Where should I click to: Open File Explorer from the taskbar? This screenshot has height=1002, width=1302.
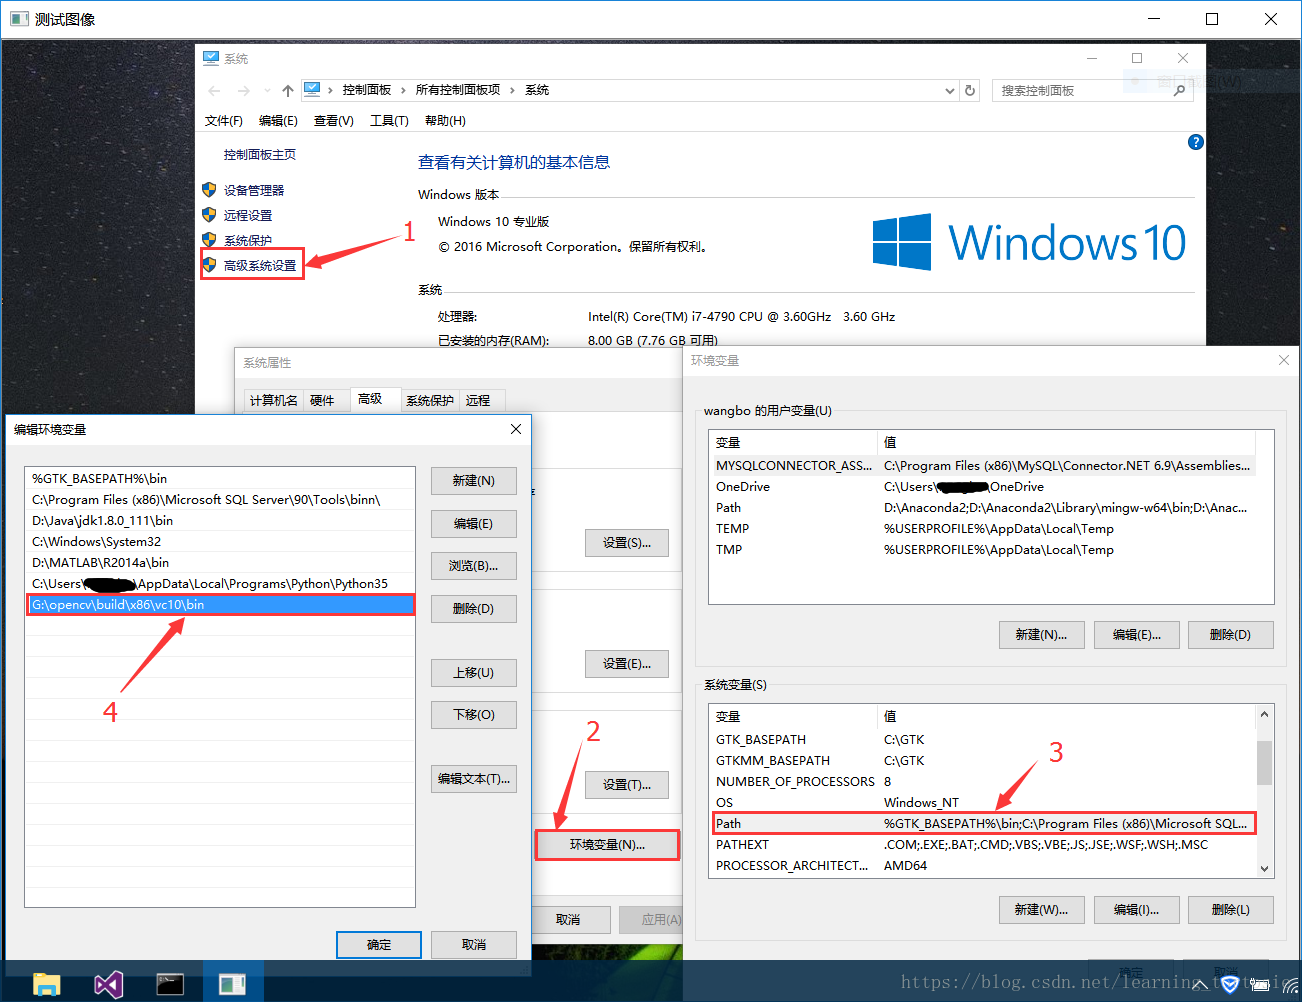coord(47,984)
